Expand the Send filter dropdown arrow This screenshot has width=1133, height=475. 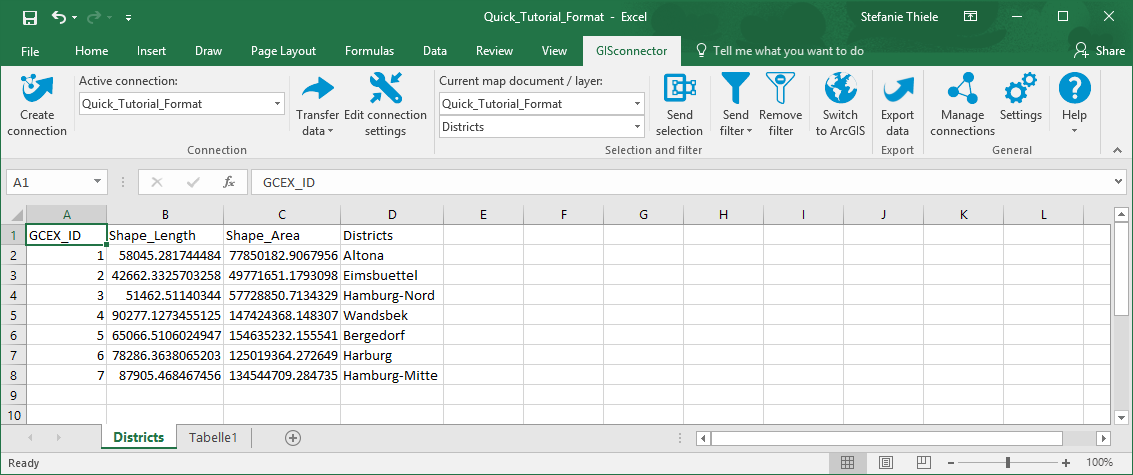749,132
